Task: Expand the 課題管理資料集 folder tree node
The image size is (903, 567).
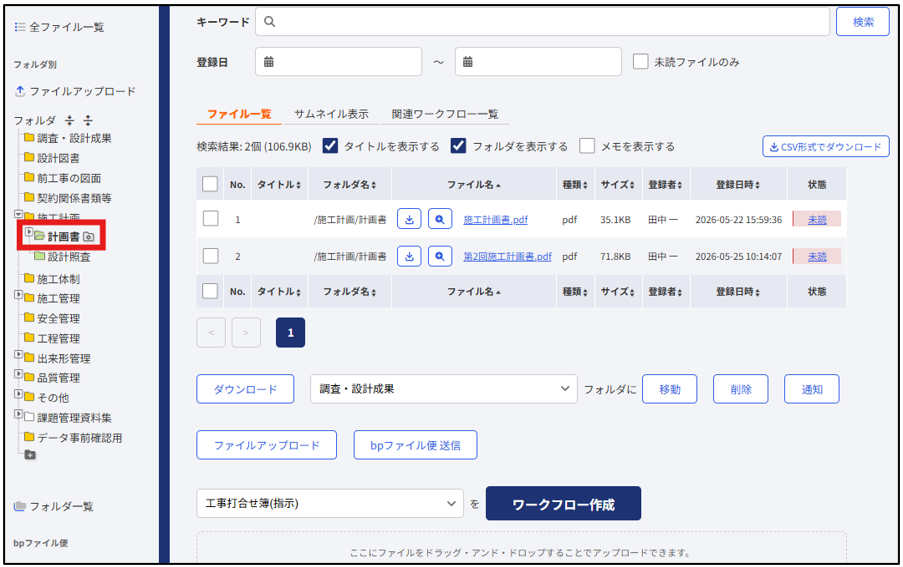Action: 18,414
